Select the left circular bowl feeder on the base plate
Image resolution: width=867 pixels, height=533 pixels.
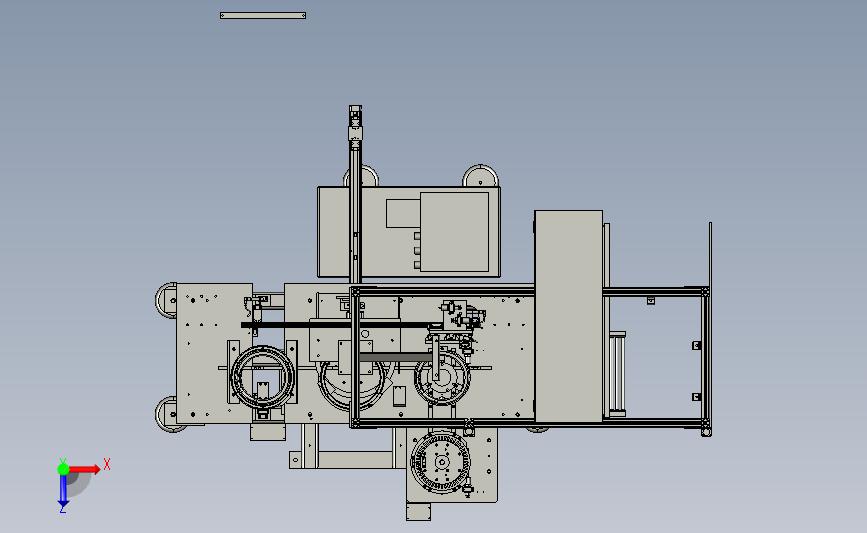point(263,377)
